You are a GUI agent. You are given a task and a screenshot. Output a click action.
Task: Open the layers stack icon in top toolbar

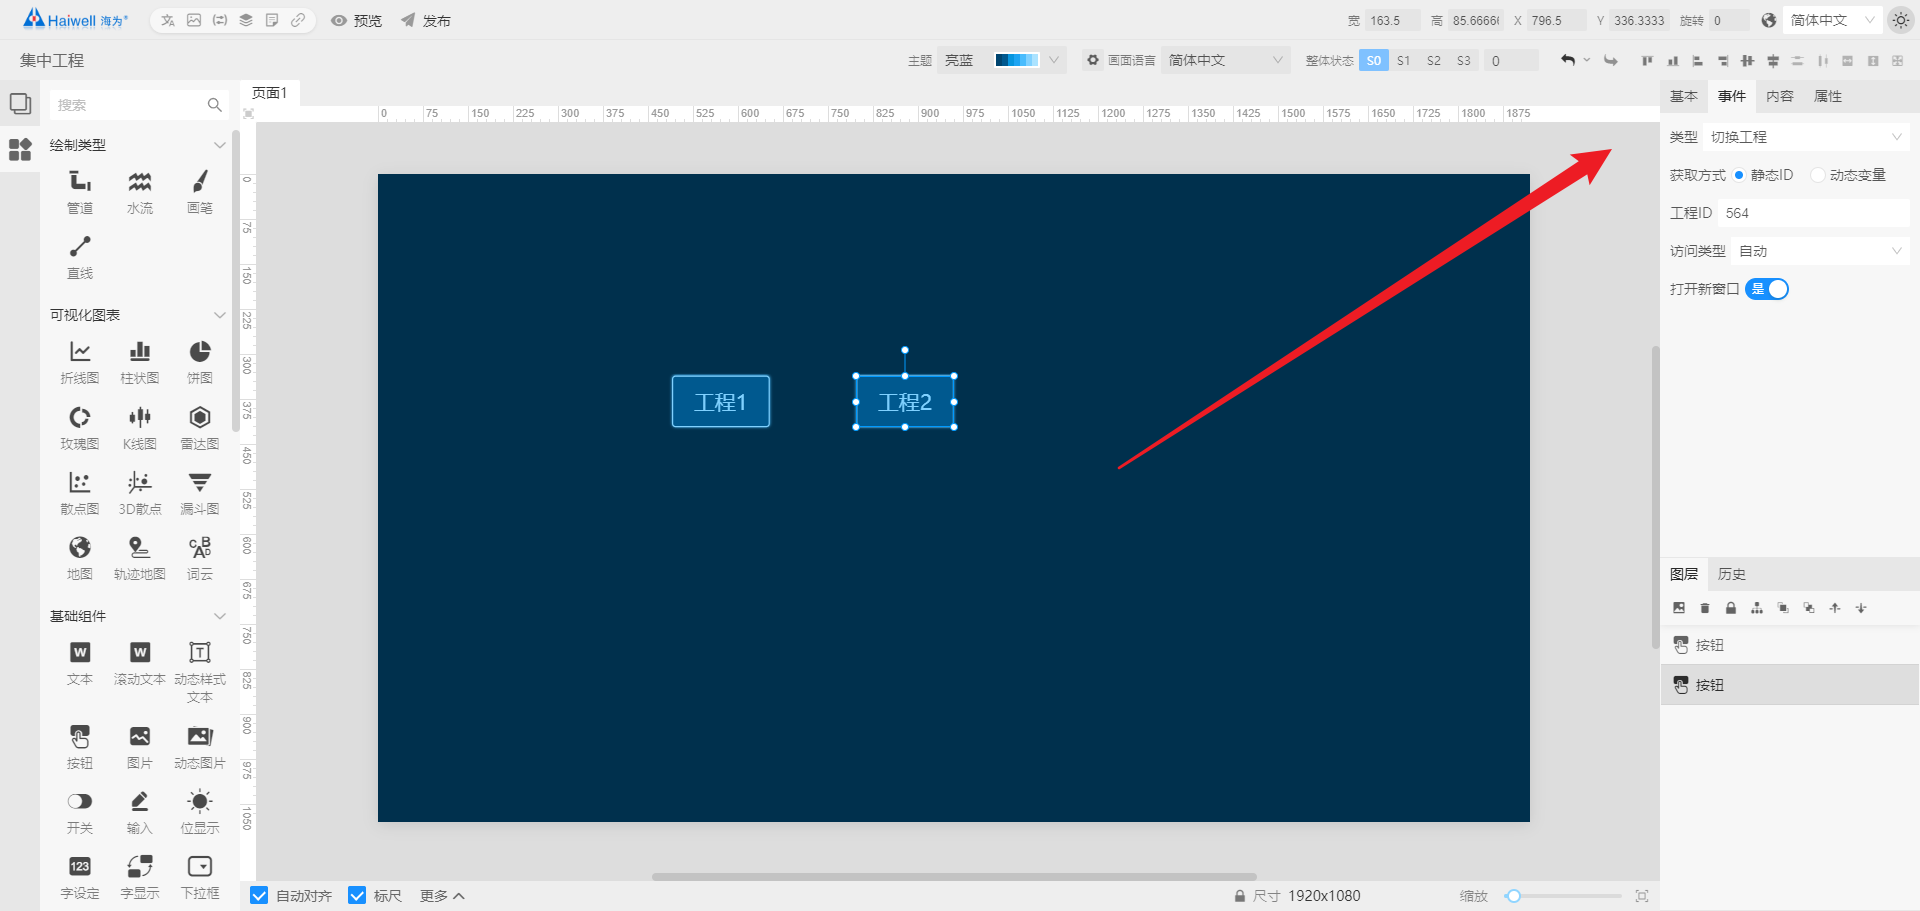pos(246,20)
